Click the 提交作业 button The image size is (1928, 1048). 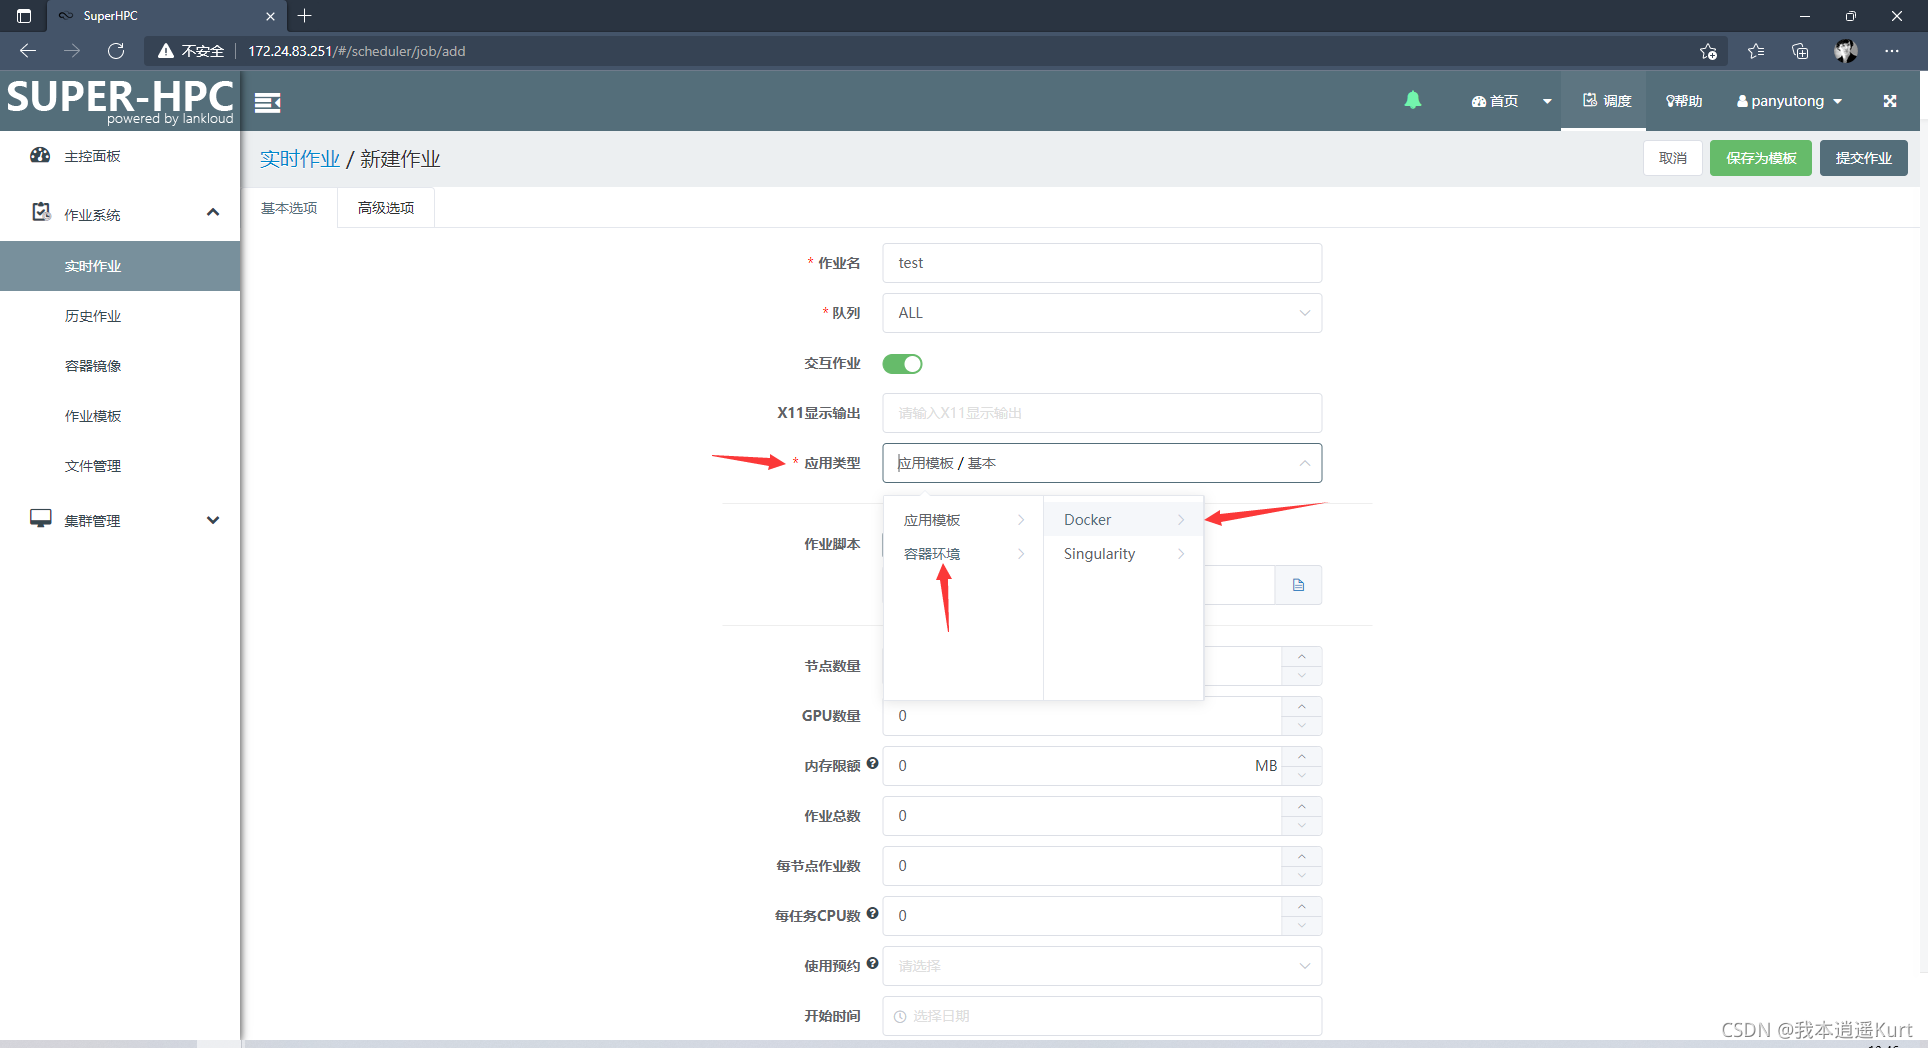tap(1864, 158)
